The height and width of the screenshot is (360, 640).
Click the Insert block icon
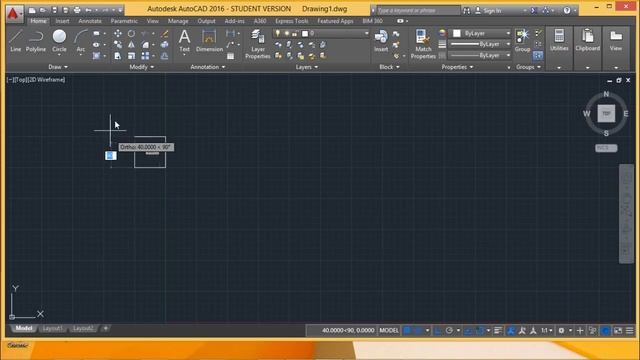381,40
